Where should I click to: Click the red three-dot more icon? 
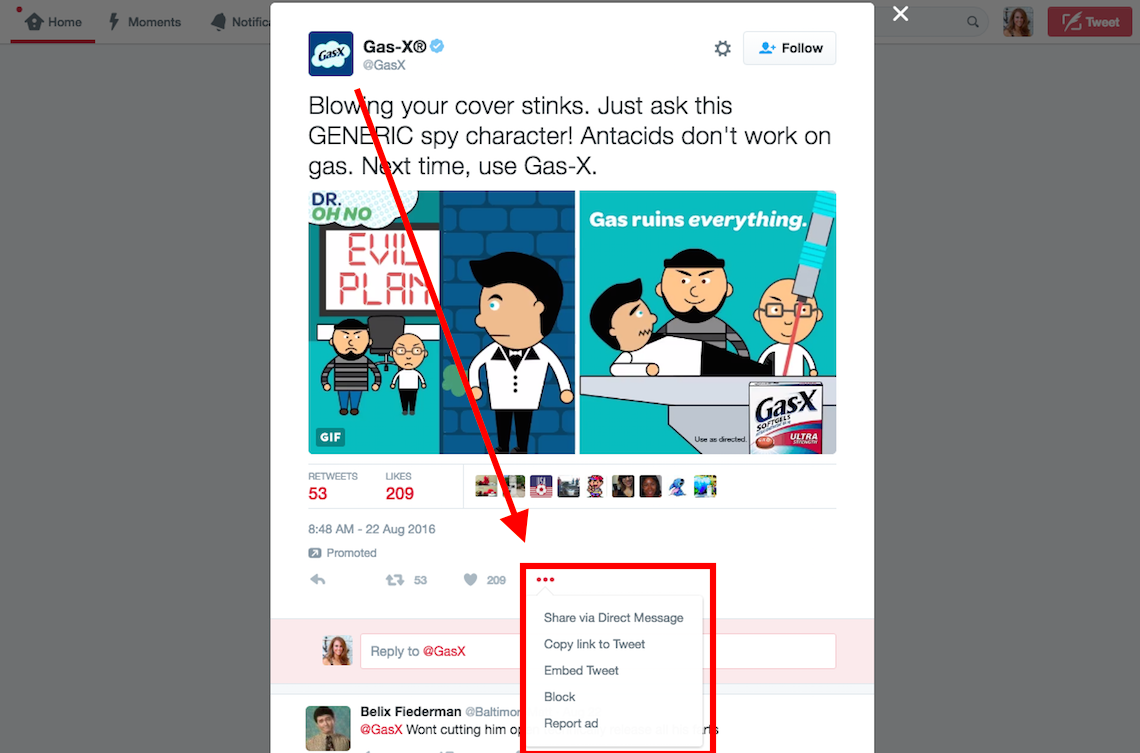545,579
